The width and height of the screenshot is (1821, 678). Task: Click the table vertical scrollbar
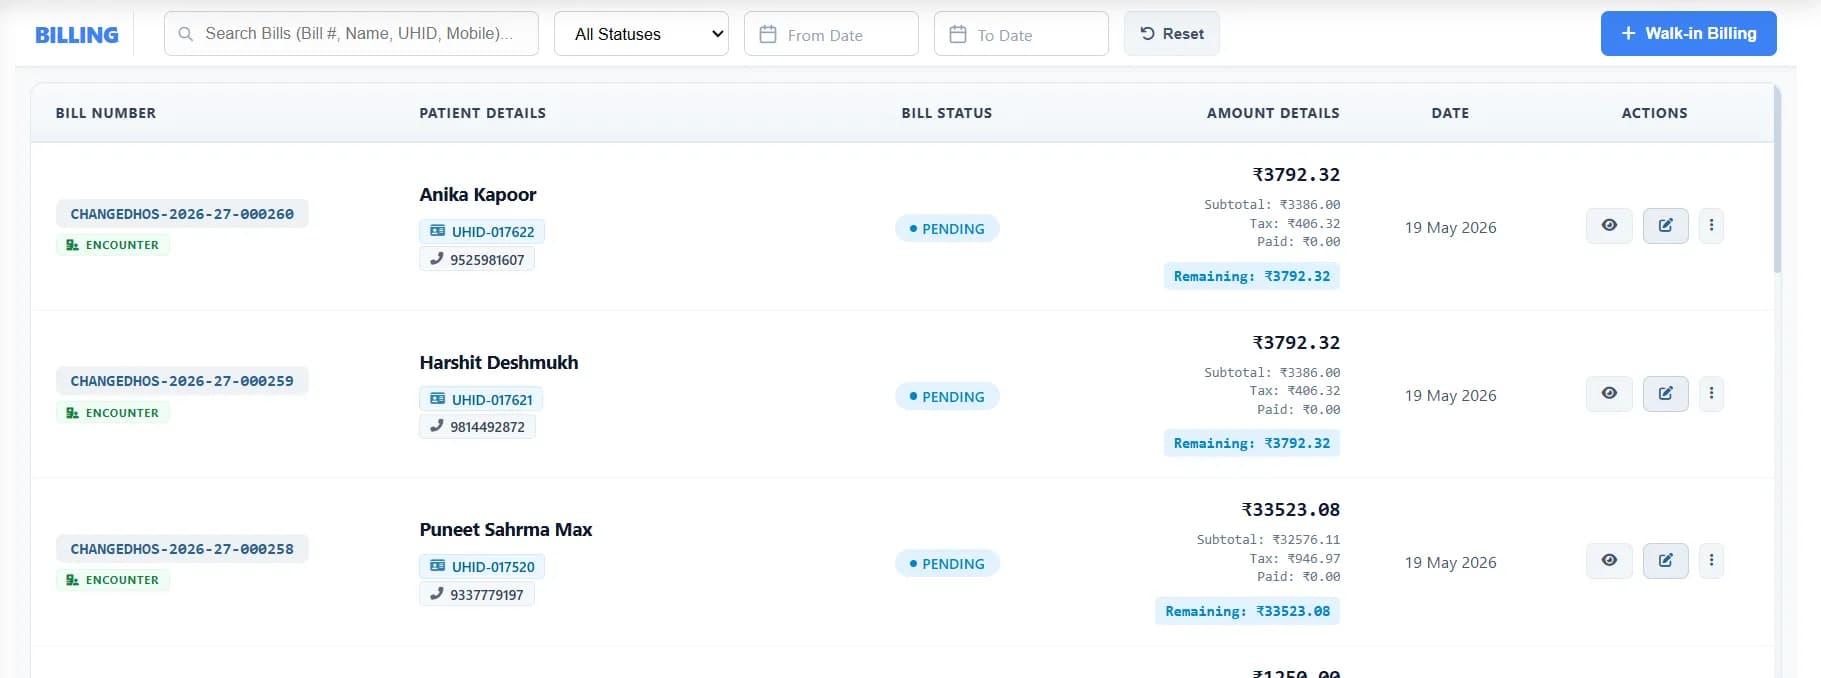click(1777, 180)
